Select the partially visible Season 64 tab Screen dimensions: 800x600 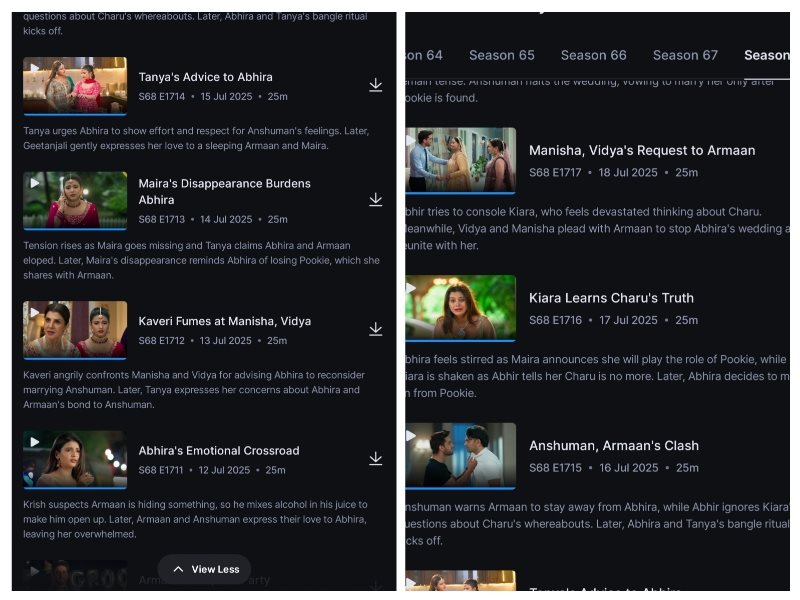click(424, 55)
